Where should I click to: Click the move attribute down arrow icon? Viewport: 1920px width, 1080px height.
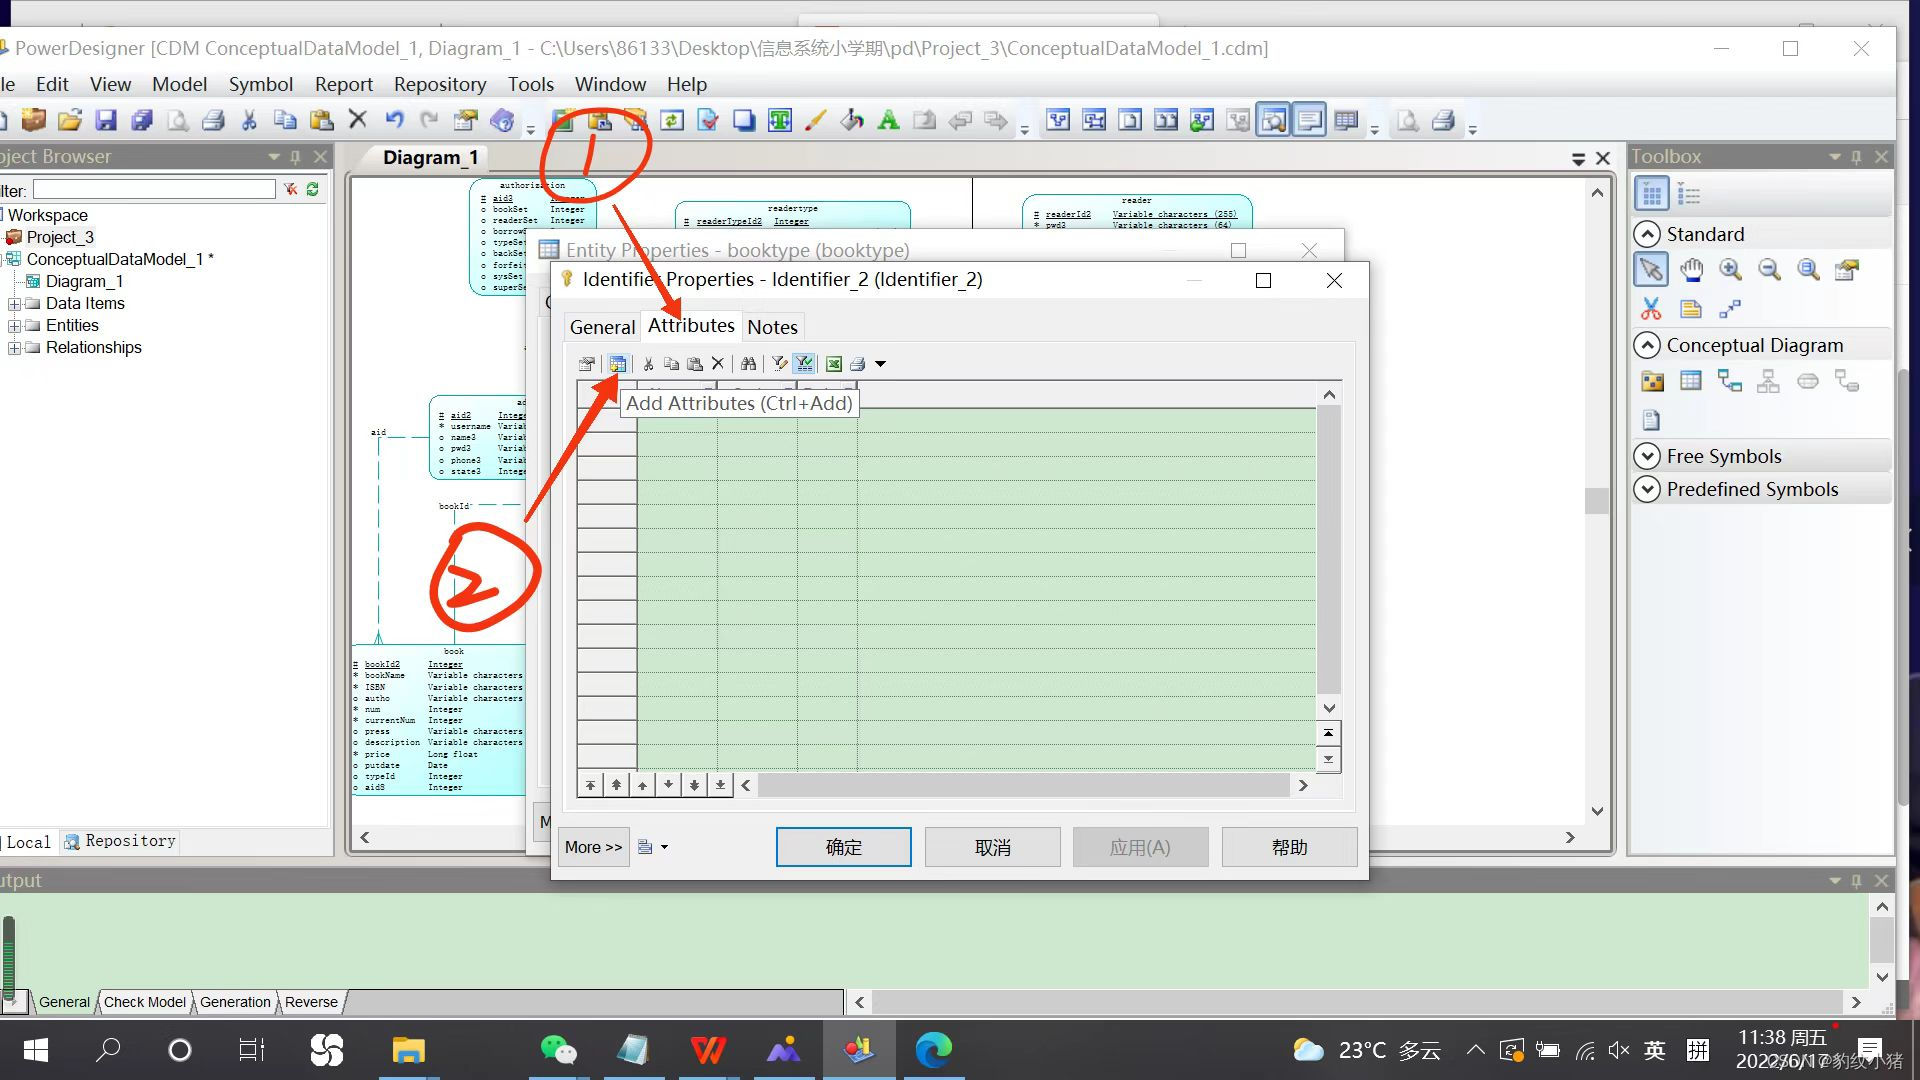coord(669,785)
